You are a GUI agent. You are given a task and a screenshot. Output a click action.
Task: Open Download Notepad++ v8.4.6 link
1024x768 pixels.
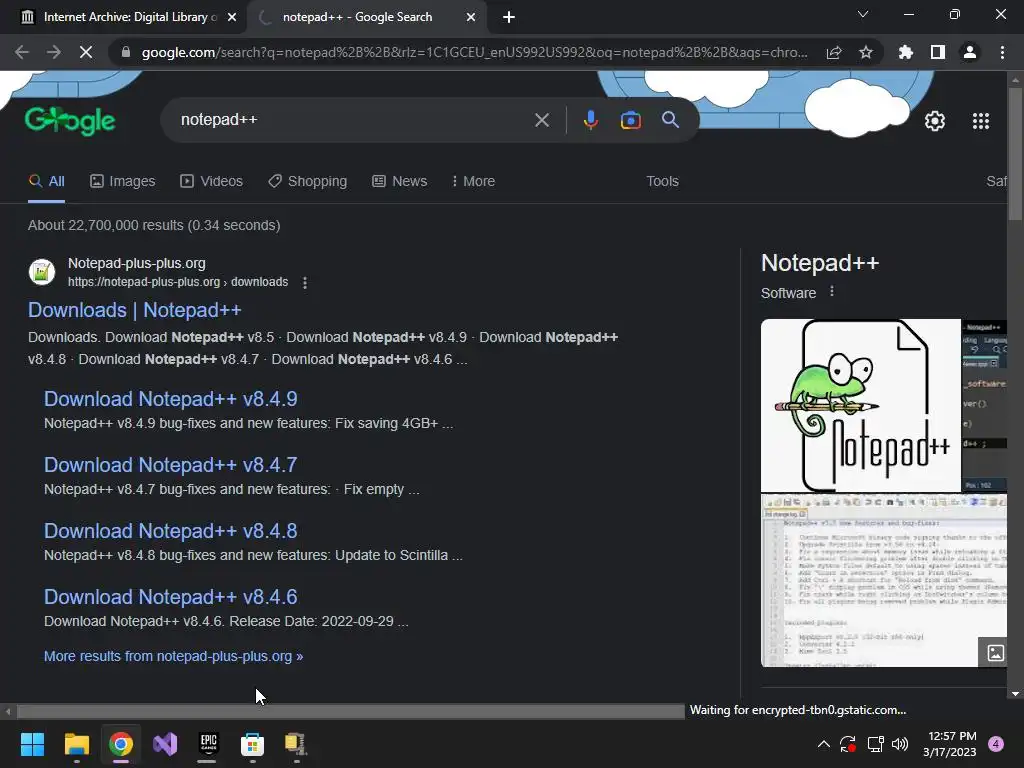(x=170, y=597)
